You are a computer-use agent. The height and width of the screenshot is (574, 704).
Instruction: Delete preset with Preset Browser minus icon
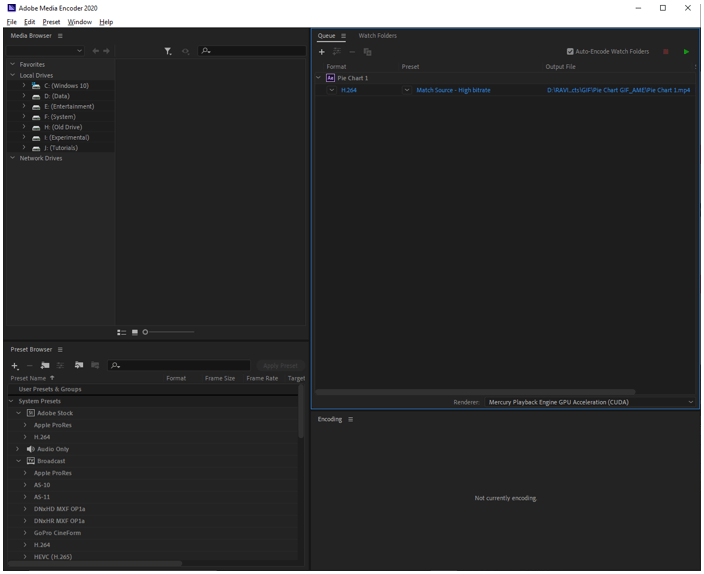click(30, 366)
